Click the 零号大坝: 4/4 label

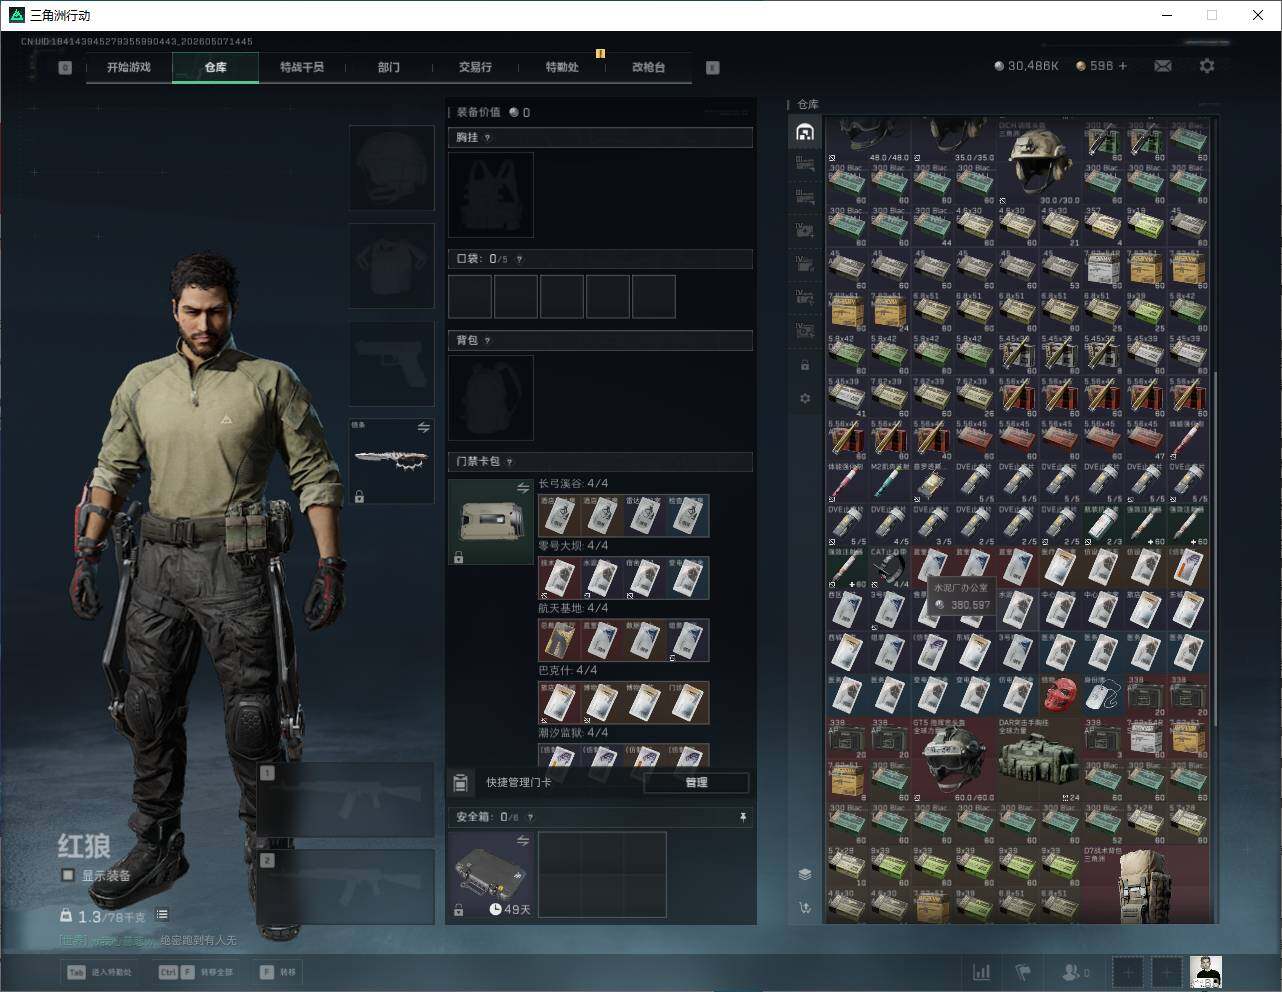[573, 546]
